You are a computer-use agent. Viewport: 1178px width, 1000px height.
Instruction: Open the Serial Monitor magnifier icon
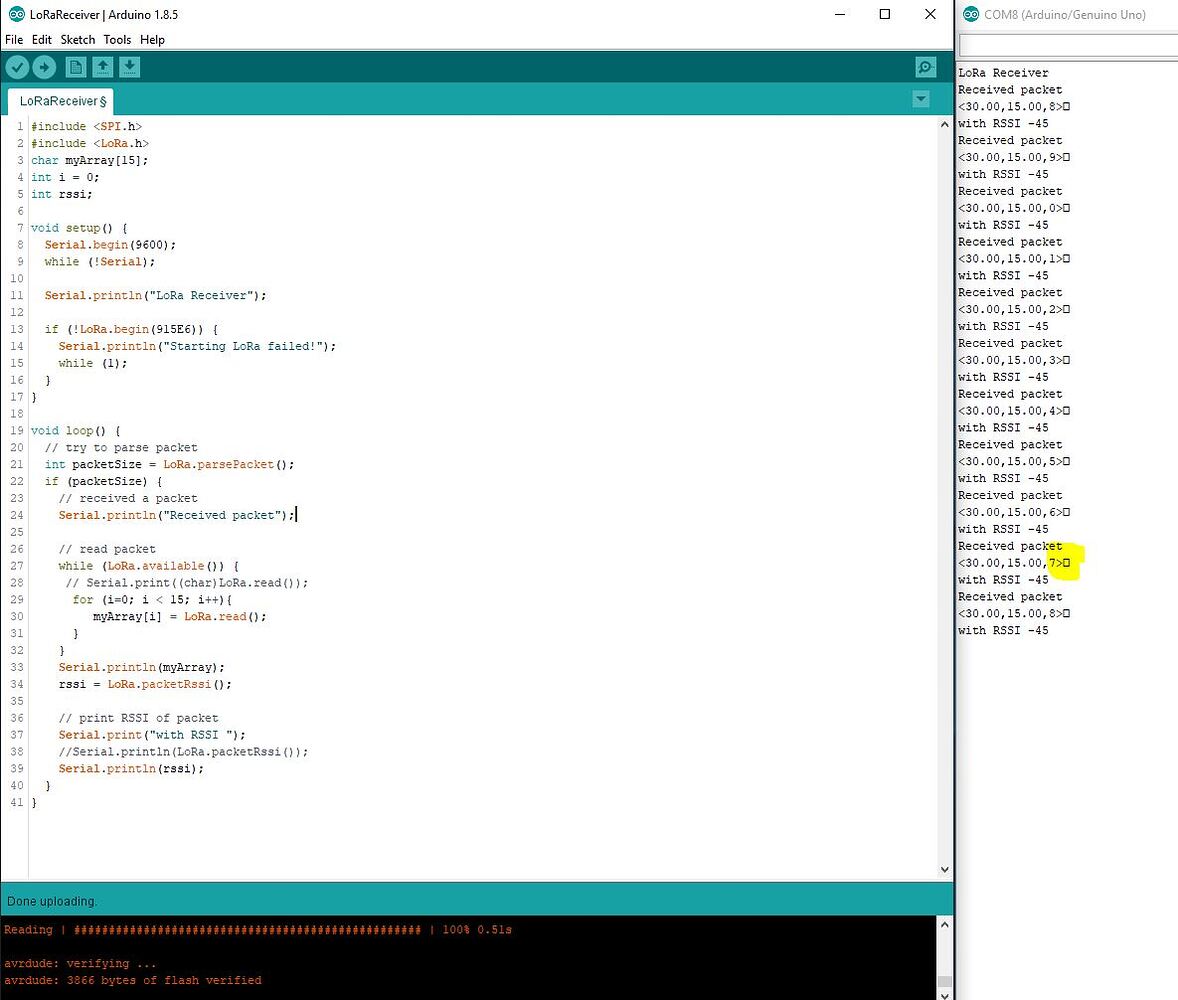click(924, 66)
